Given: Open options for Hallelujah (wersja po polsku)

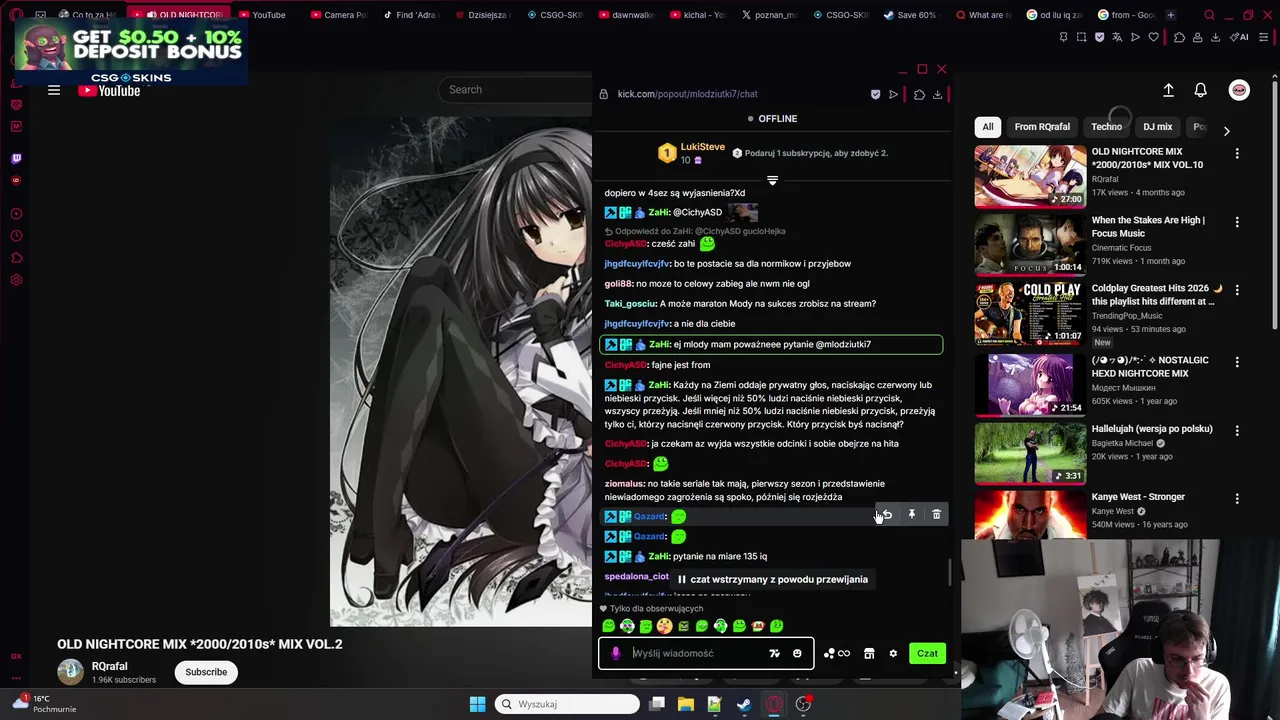Looking at the screenshot, I should (1237, 430).
